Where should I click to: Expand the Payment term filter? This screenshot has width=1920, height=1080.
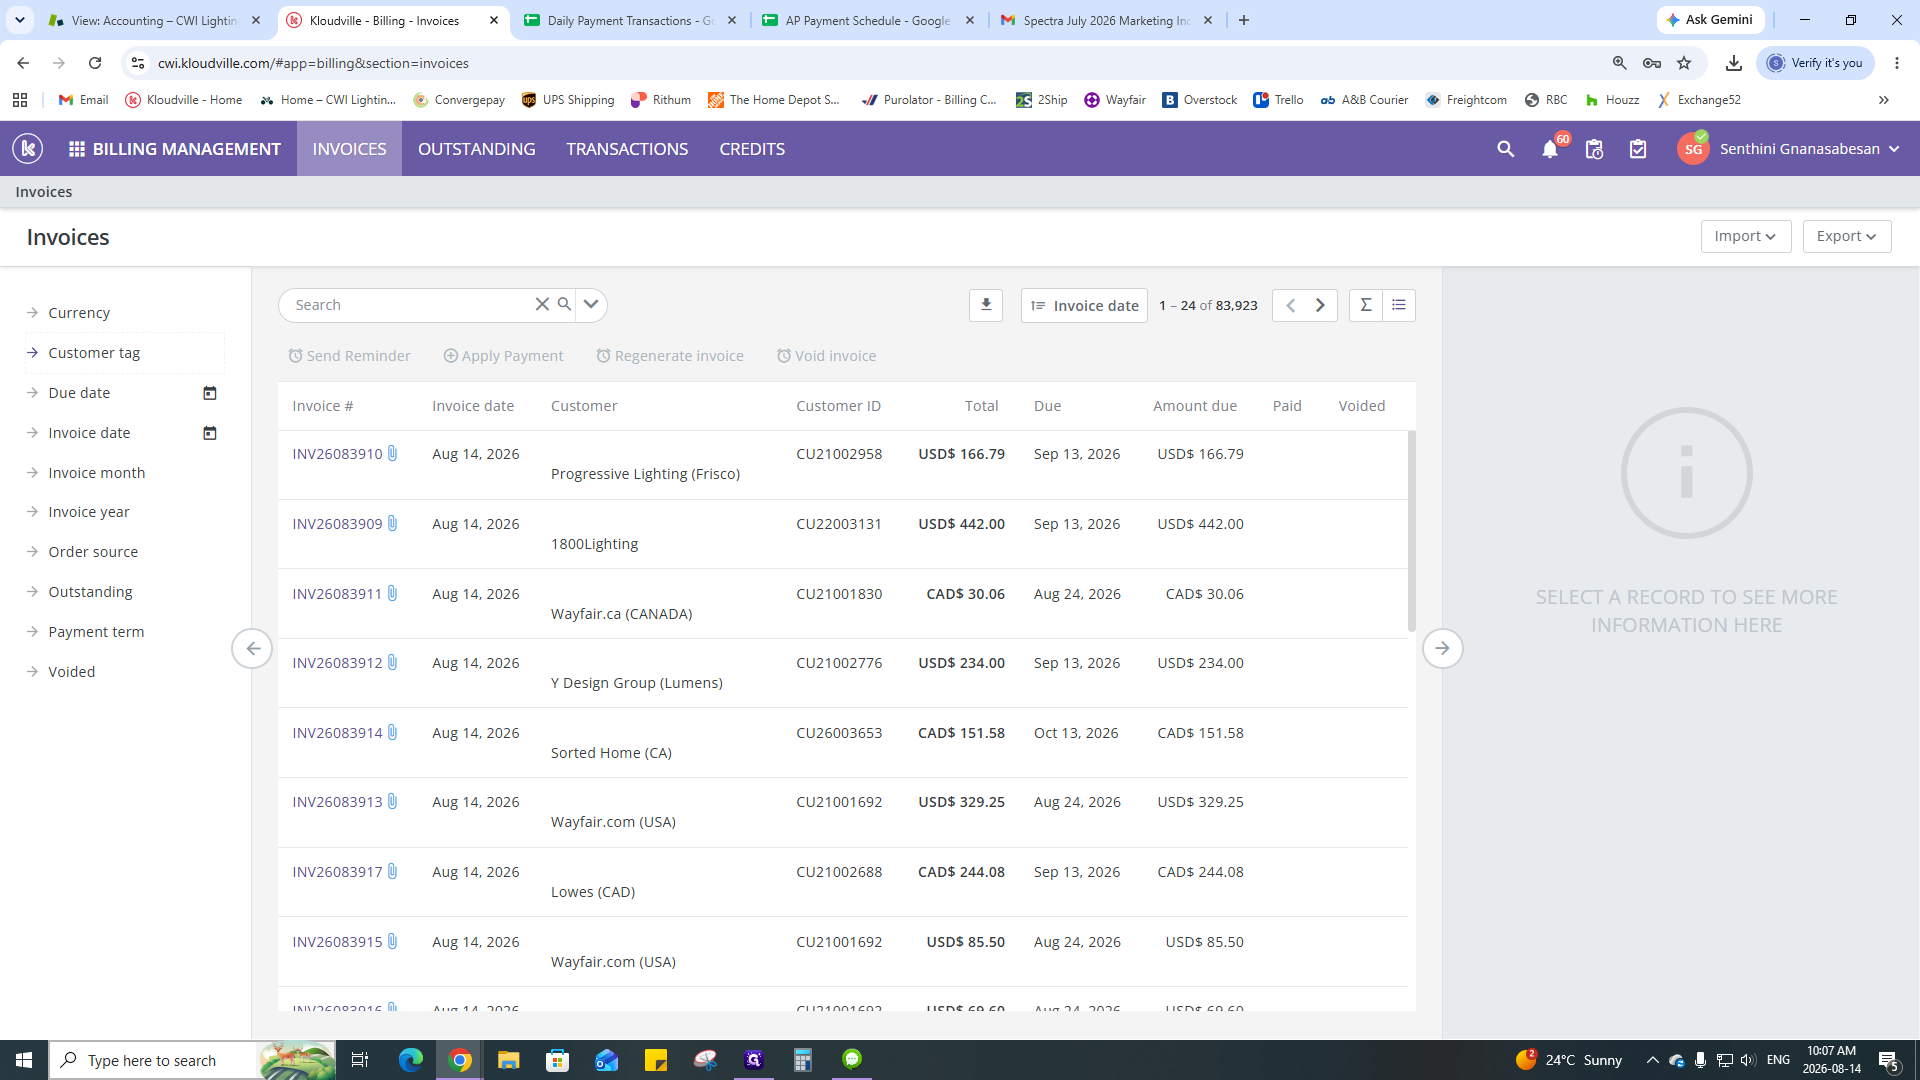(96, 632)
